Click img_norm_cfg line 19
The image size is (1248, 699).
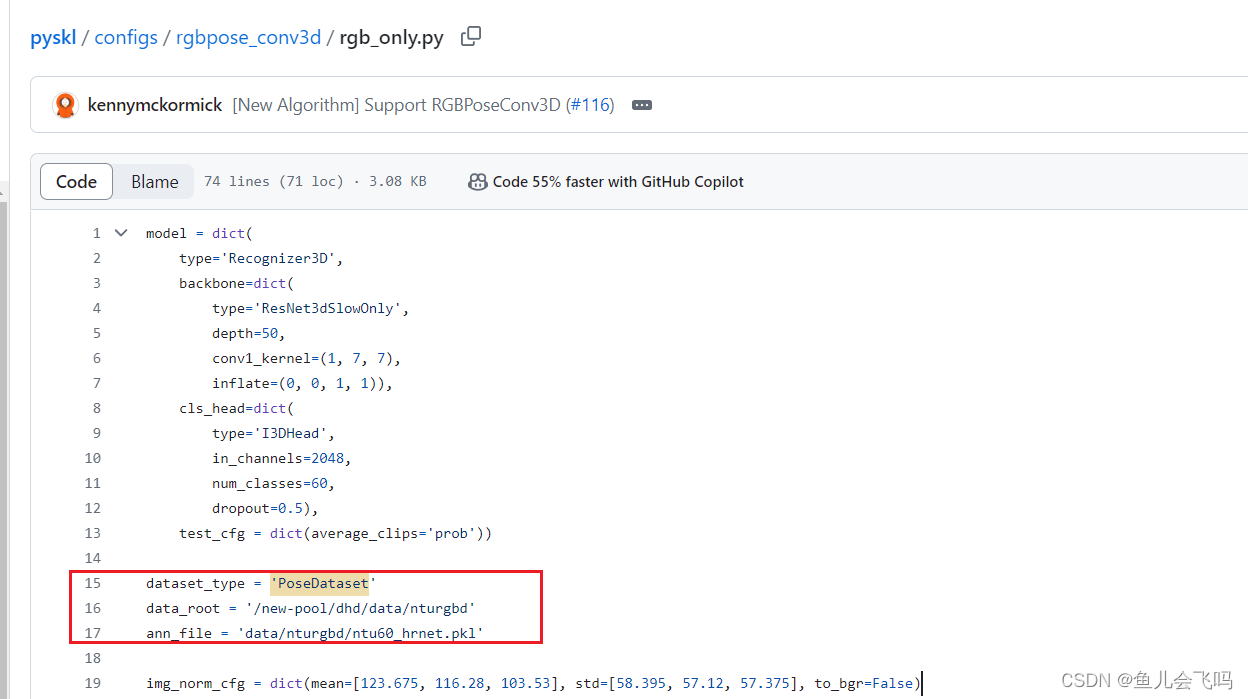tap(533, 683)
